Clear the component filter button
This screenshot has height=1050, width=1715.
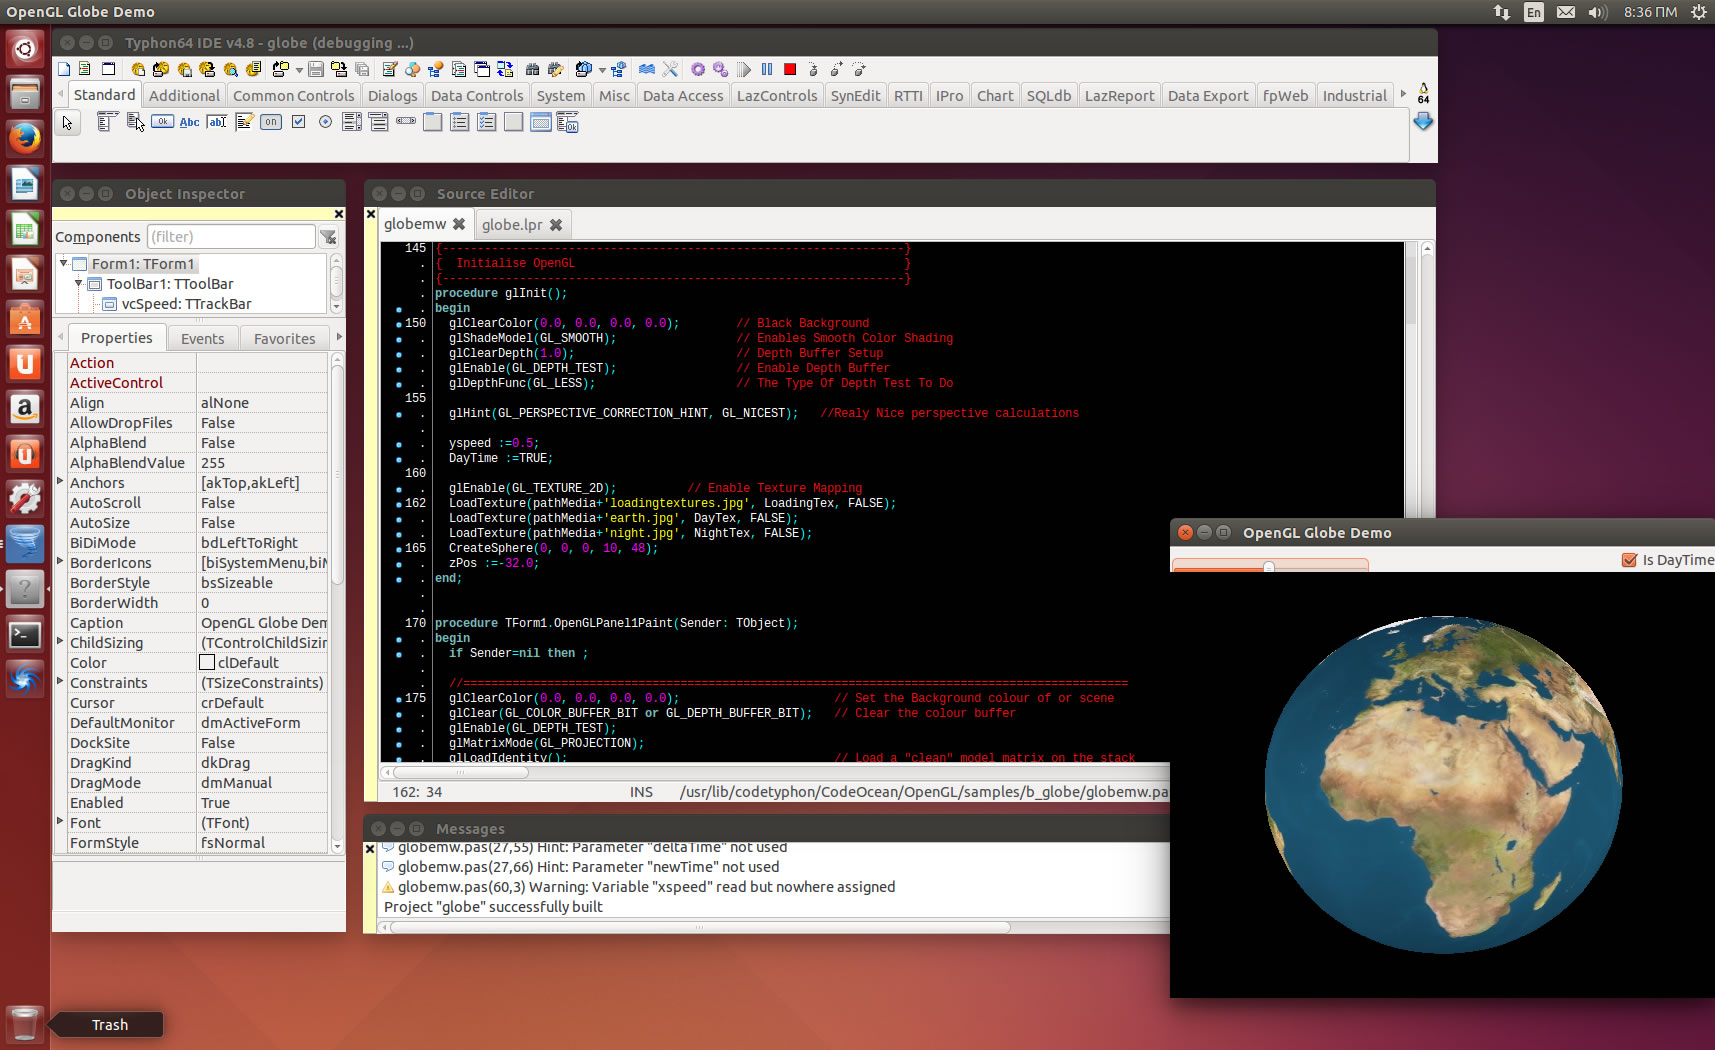[328, 237]
